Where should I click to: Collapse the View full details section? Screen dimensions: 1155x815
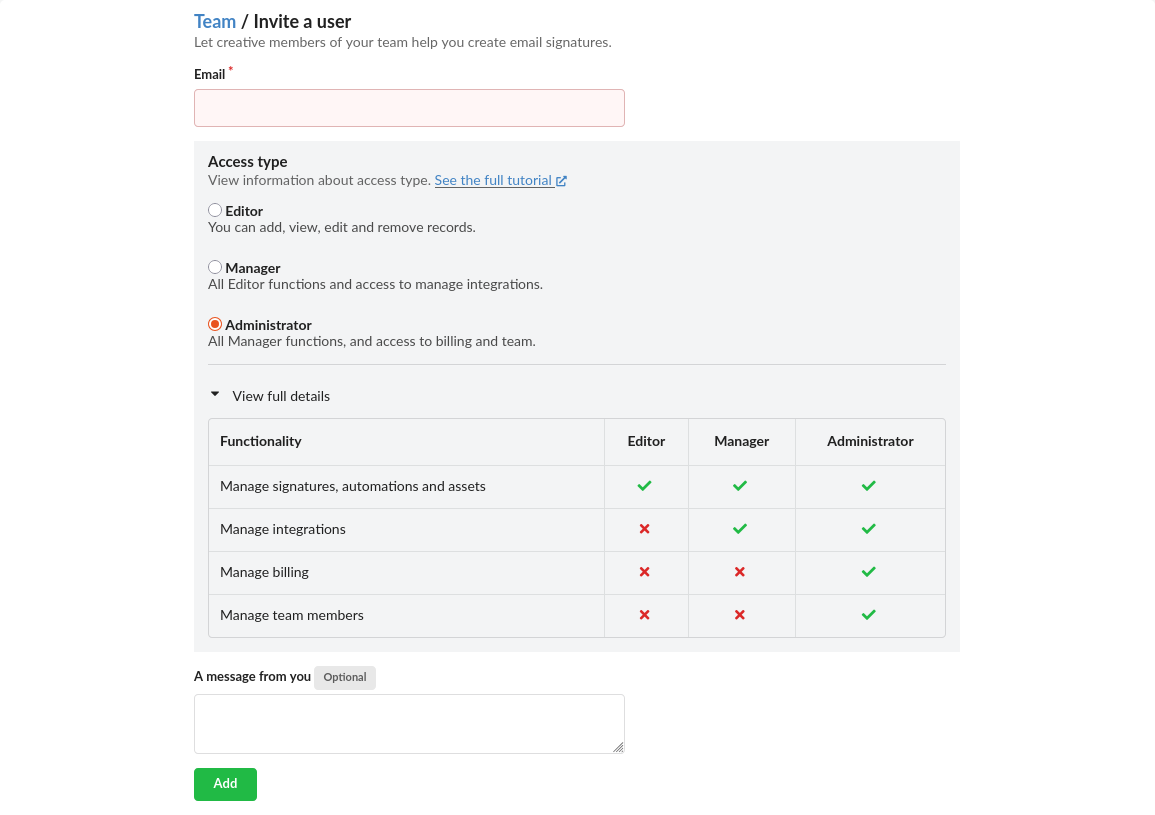pyautogui.click(x=281, y=396)
